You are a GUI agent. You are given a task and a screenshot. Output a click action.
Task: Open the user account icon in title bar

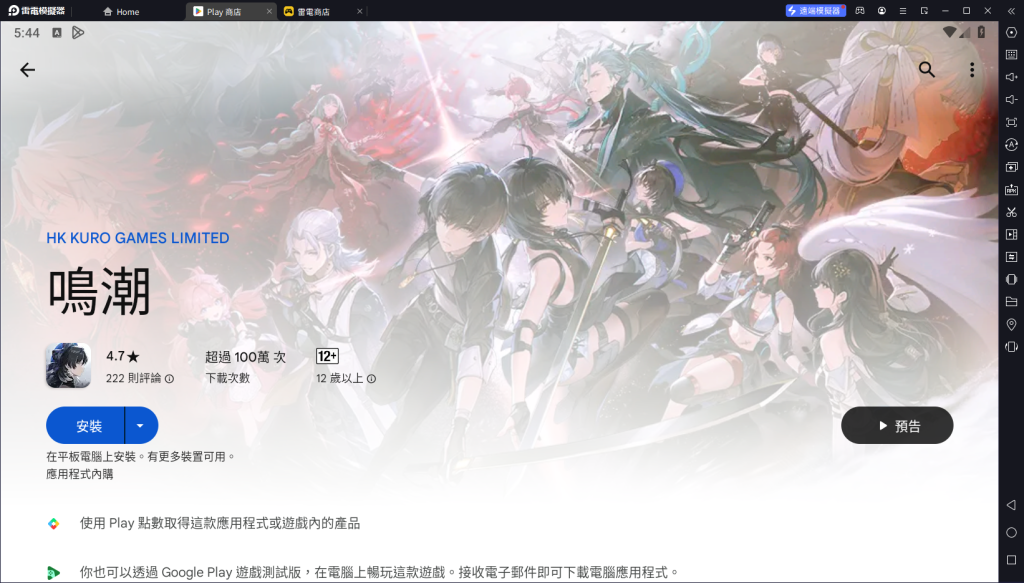click(x=882, y=11)
